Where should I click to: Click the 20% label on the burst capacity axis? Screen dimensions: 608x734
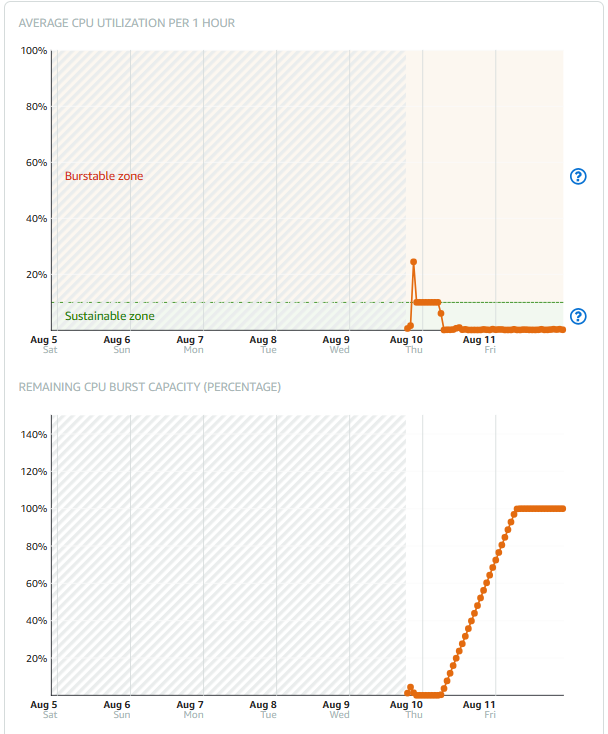point(36,658)
